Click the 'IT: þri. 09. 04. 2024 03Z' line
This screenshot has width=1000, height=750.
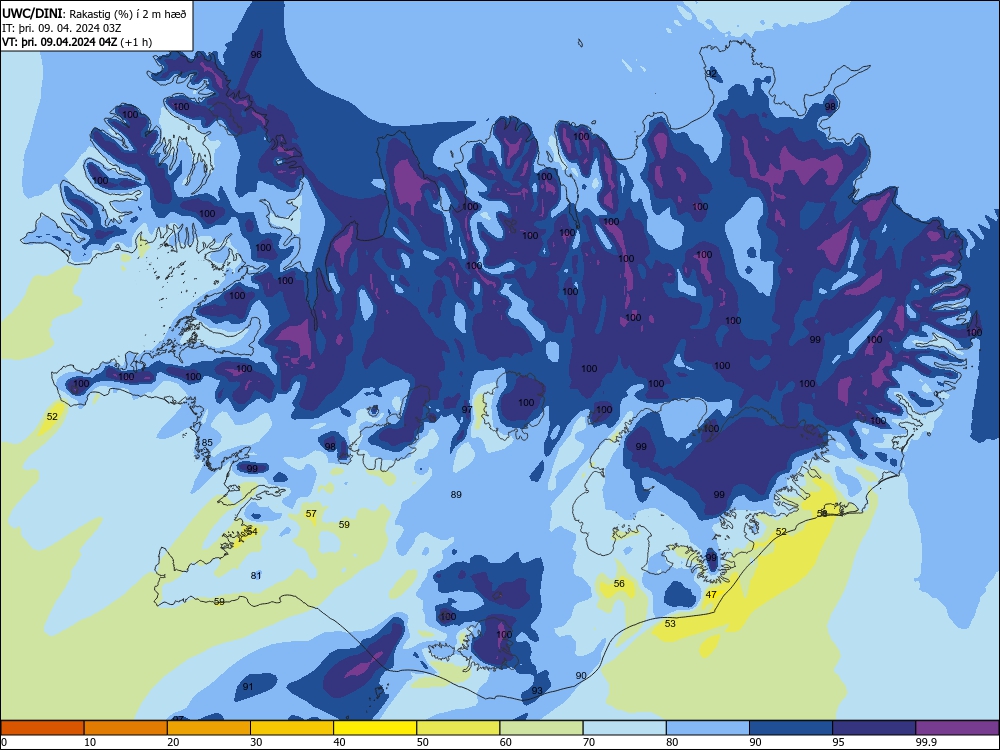point(62,28)
